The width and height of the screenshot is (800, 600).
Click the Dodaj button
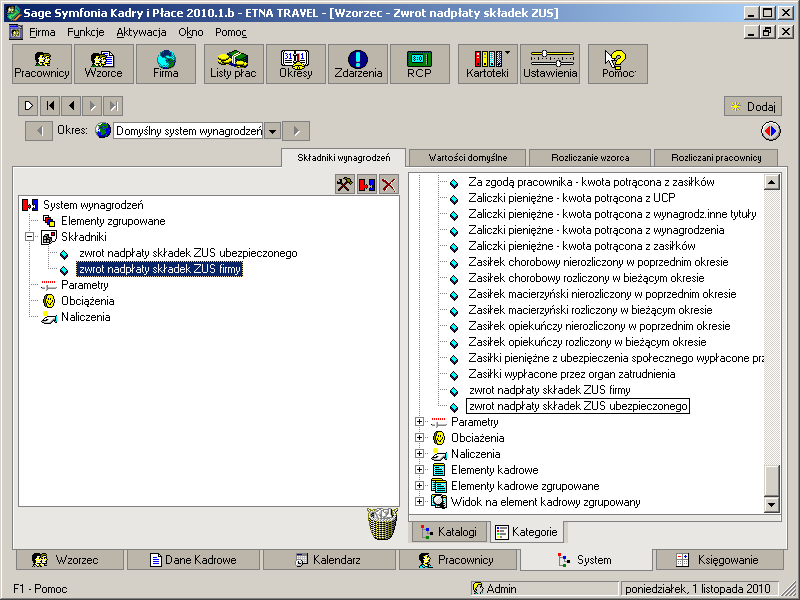(753, 106)
